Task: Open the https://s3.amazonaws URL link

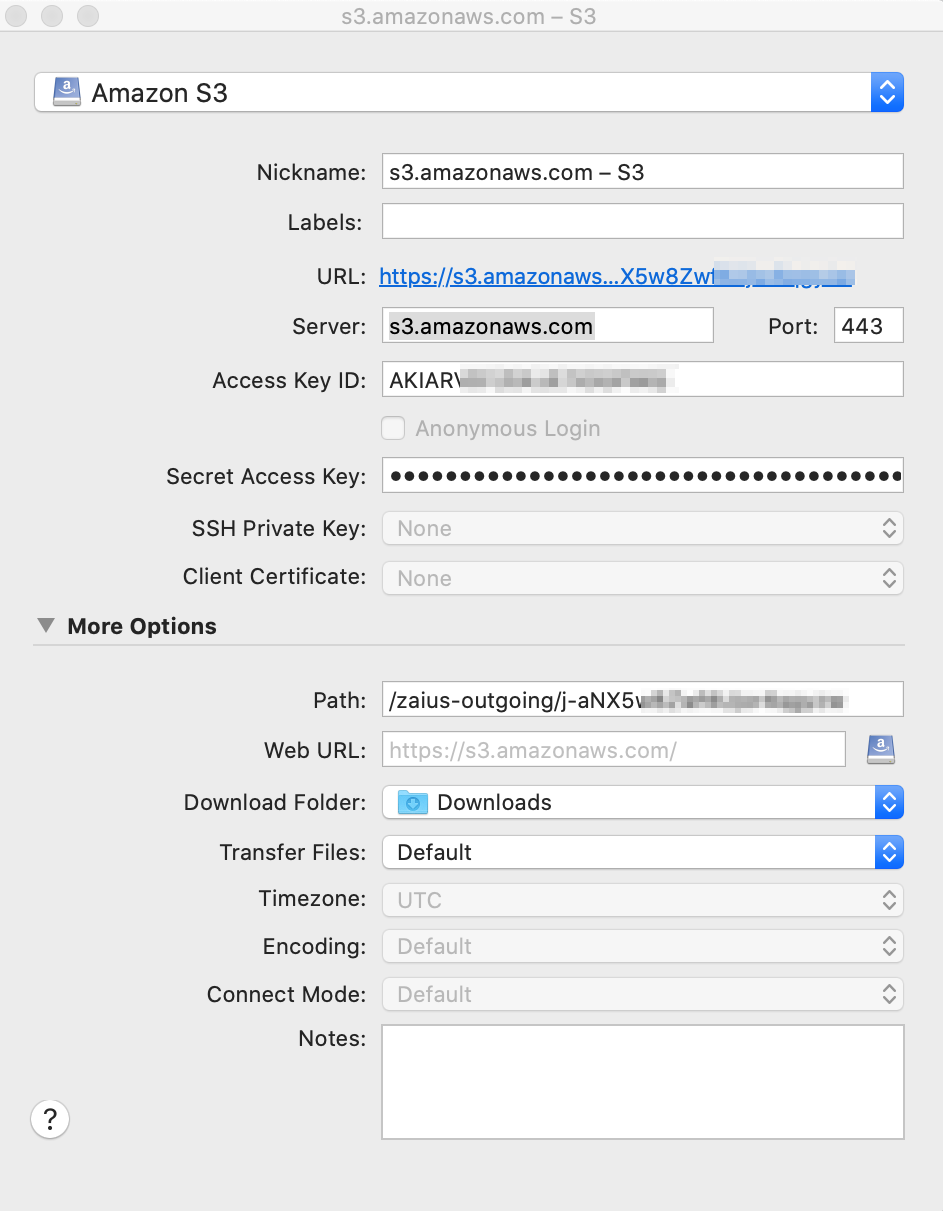Action: tap(617, 277)
